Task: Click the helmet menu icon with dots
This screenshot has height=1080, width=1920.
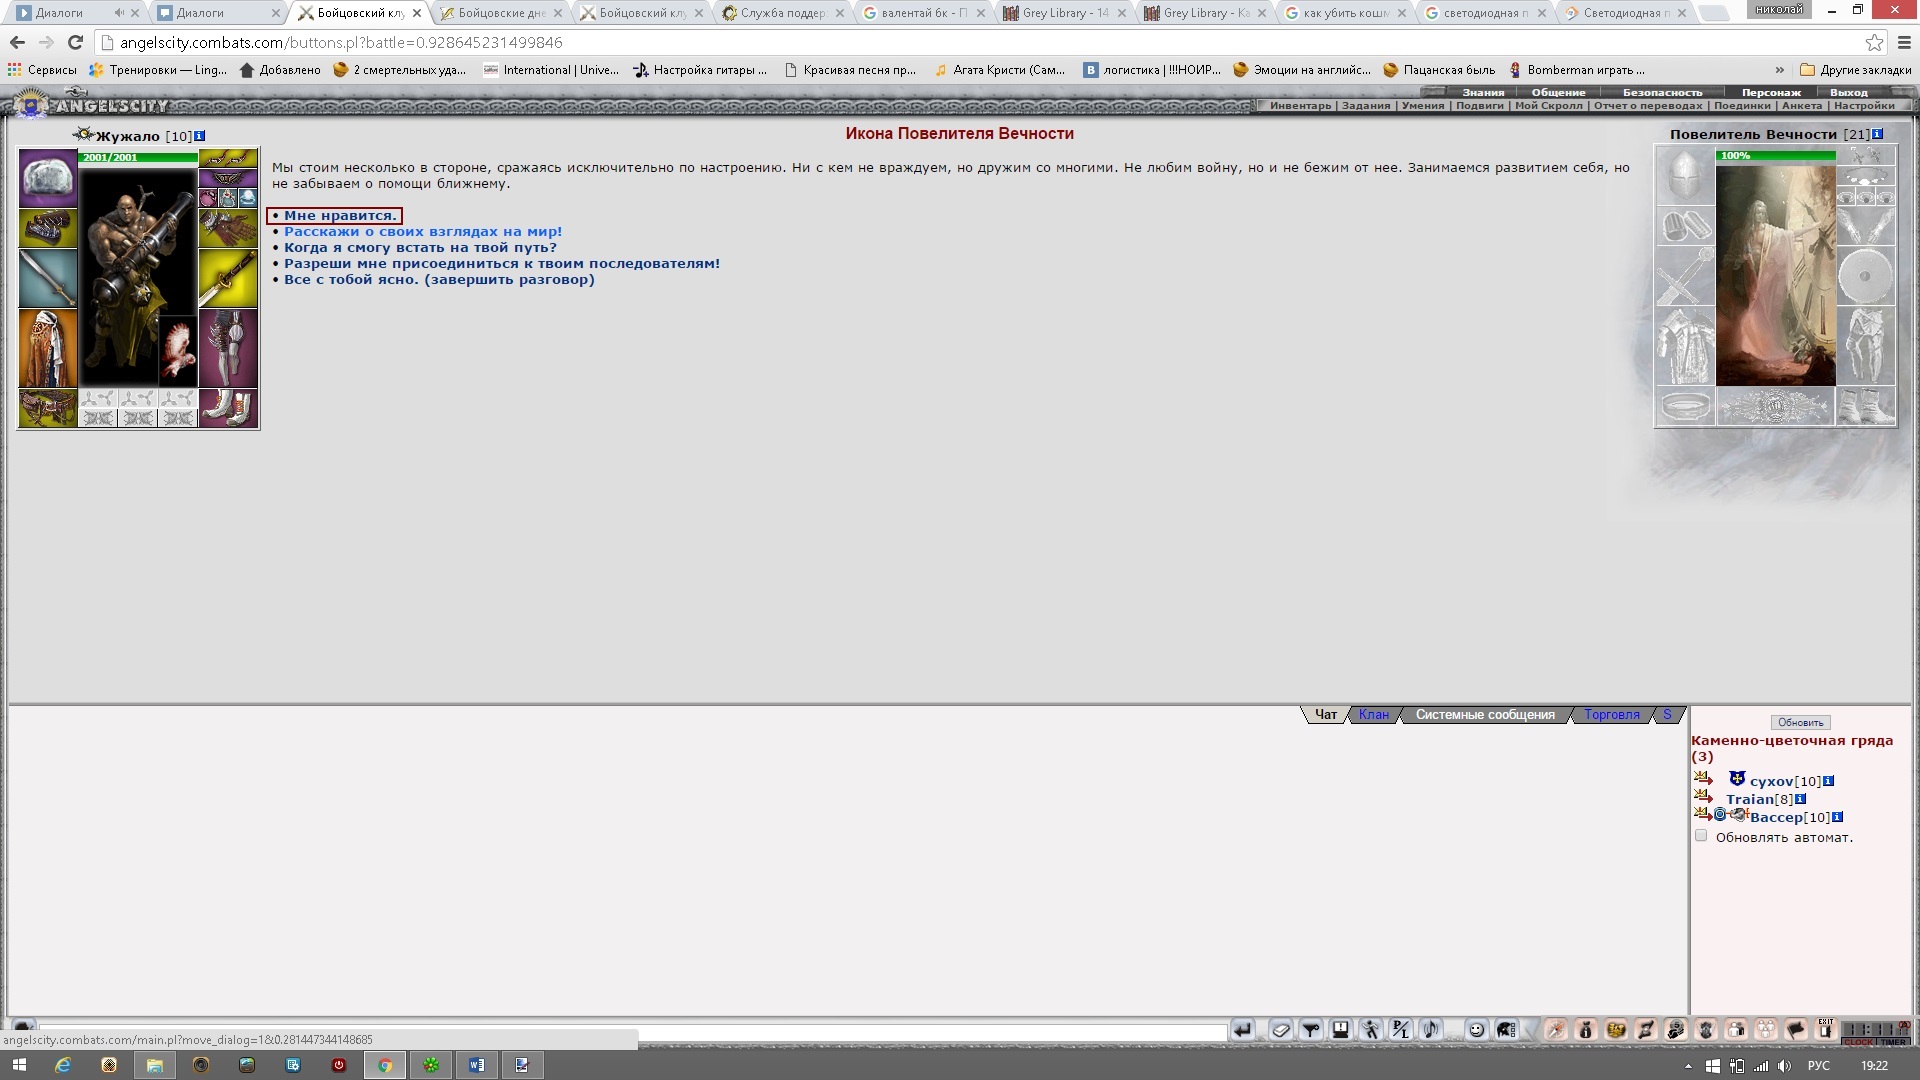Action: click(1507, 1030)
